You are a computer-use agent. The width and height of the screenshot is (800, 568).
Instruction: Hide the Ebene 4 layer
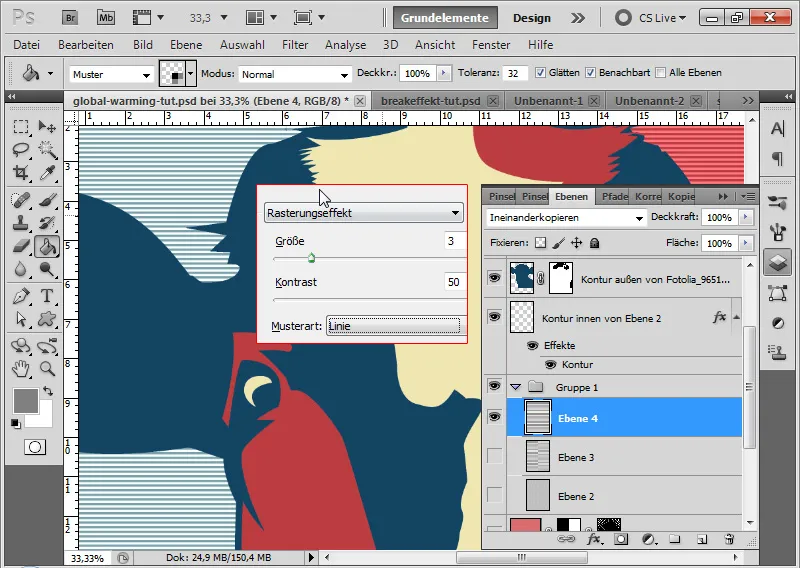pyautogui.click(x=494, y=417)
